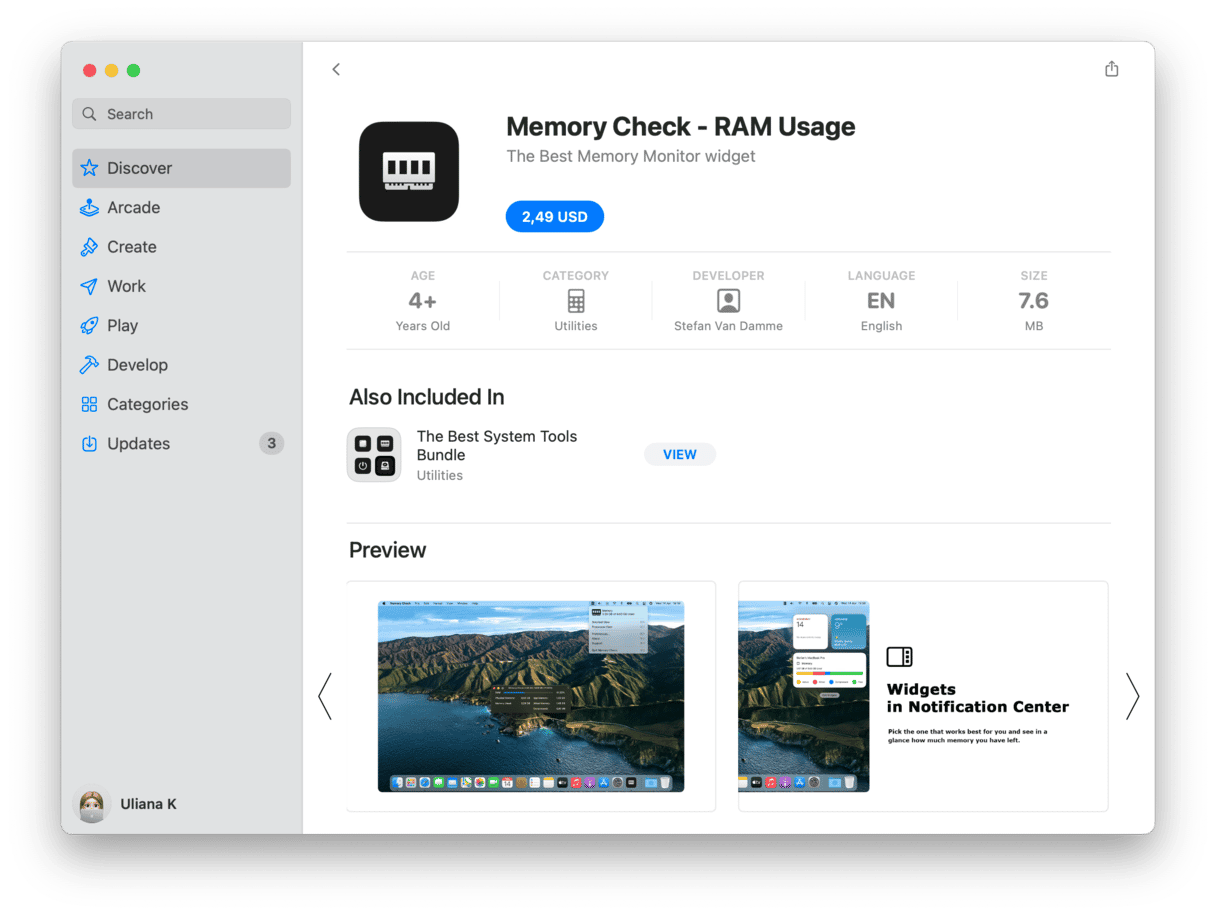Click VIEW for the bundle
Viewport: 1216px width, 915px height.
point(680,455)
